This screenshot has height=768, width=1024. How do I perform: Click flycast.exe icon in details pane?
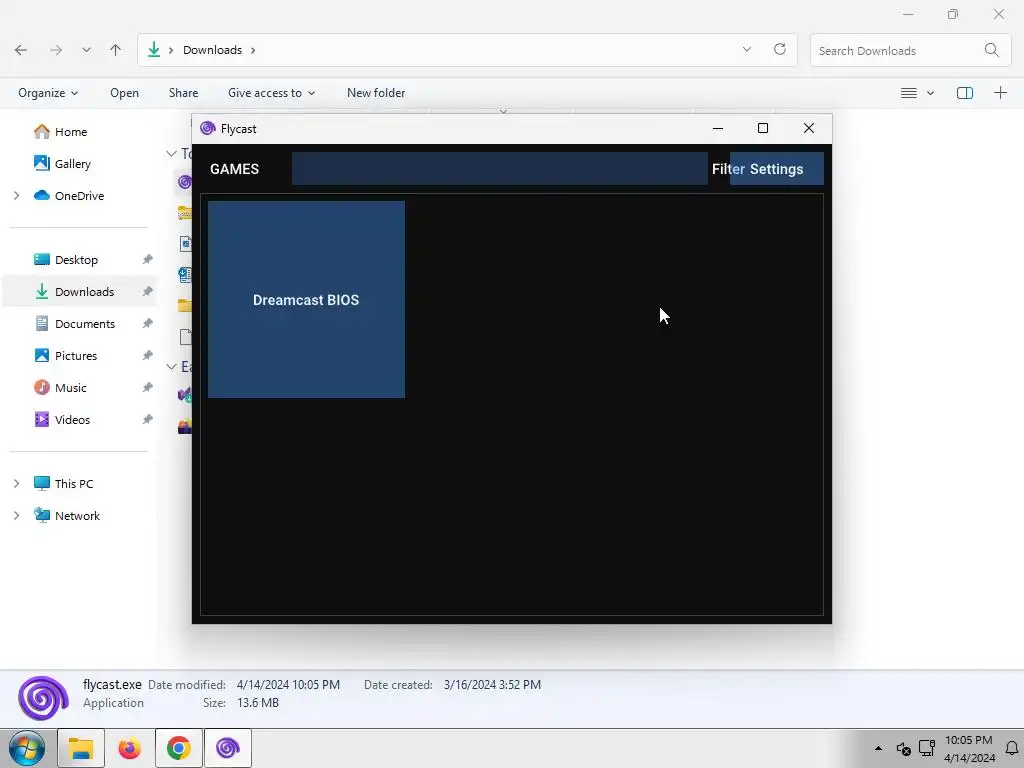43,697
